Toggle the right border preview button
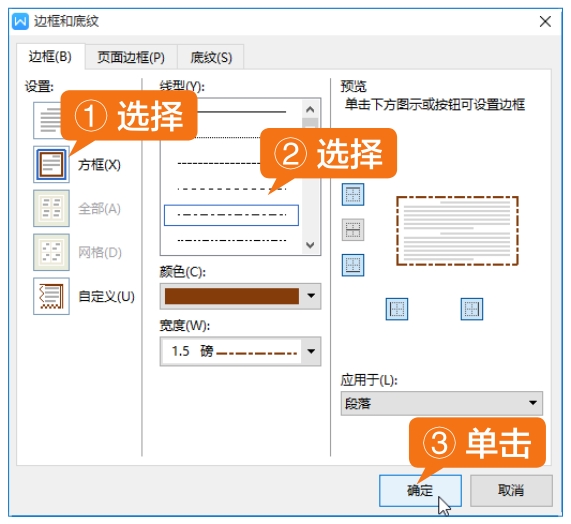Screen dimensions: 571x524 [472, 309]
